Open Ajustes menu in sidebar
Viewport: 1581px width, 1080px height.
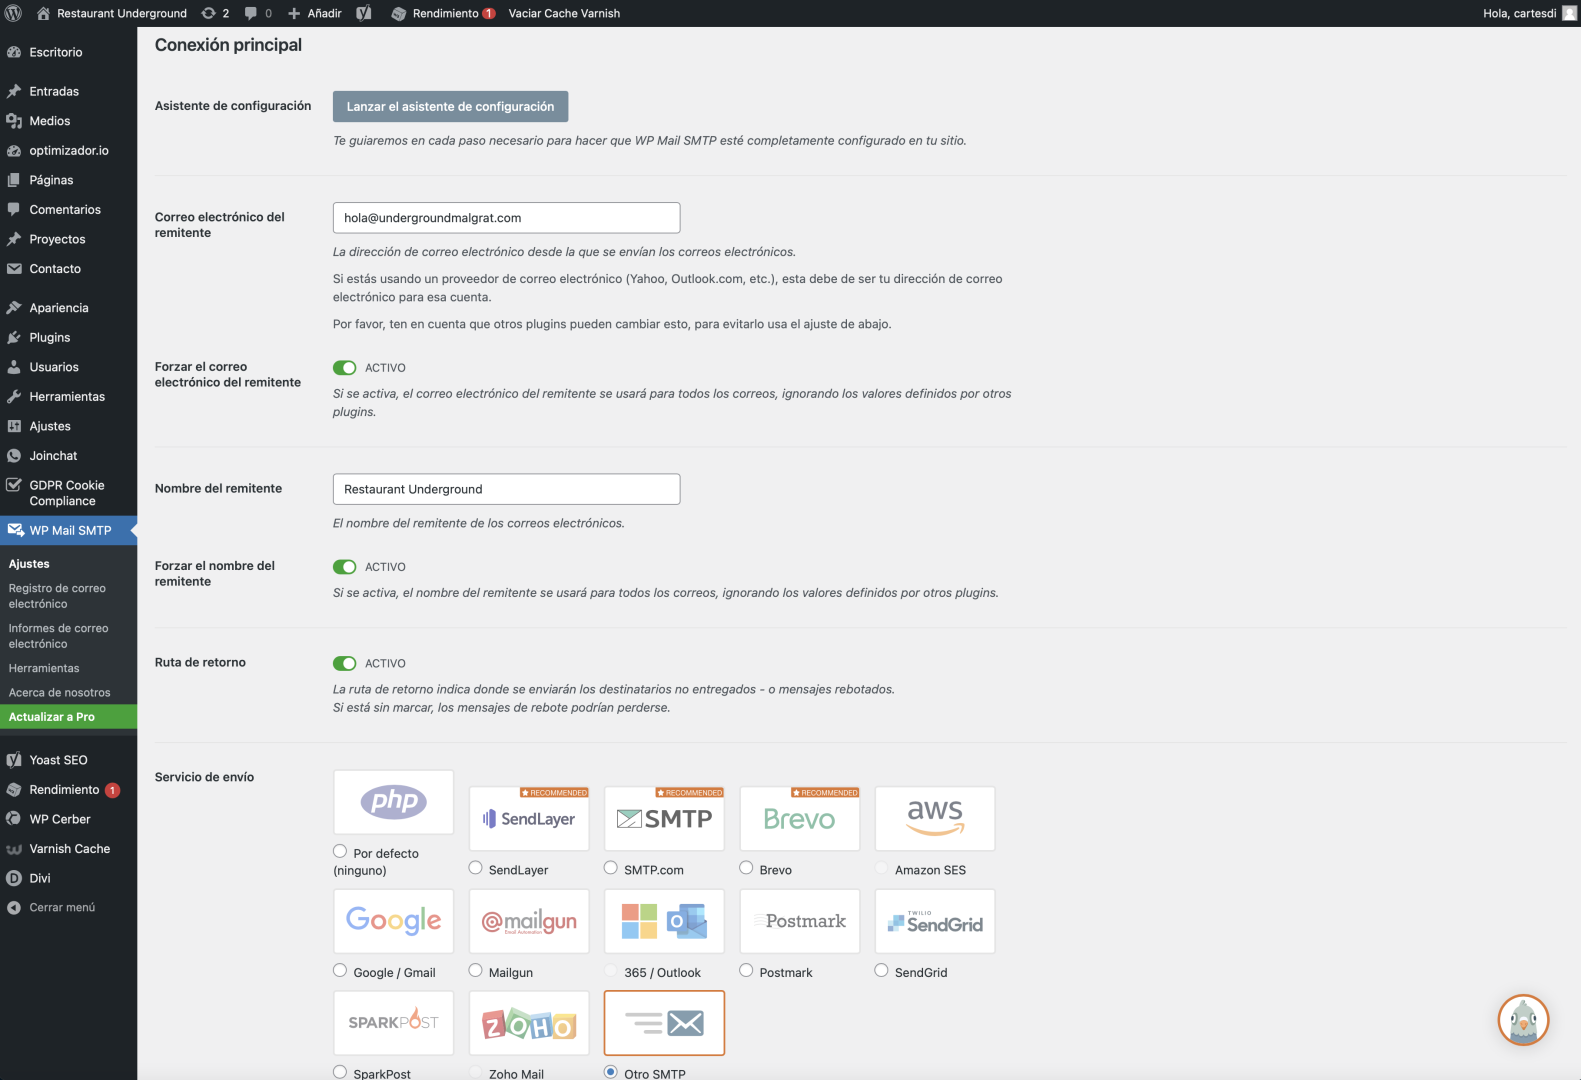coord(68,426)
